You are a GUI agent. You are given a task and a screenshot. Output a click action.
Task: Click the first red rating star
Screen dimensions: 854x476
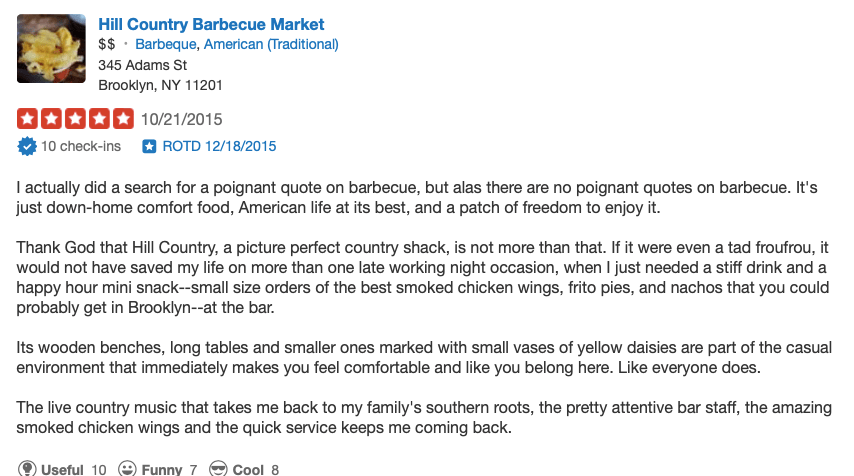click(x=28, y=118)
